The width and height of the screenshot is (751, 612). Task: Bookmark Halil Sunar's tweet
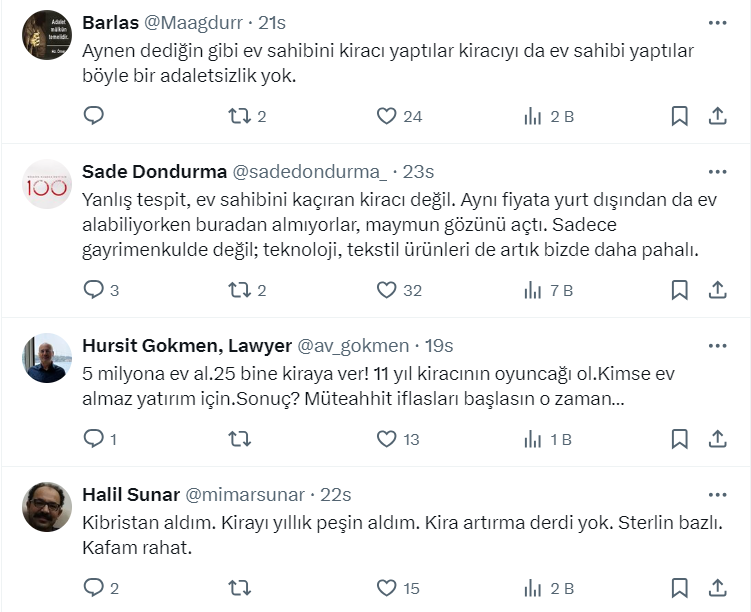coord(679,587)
